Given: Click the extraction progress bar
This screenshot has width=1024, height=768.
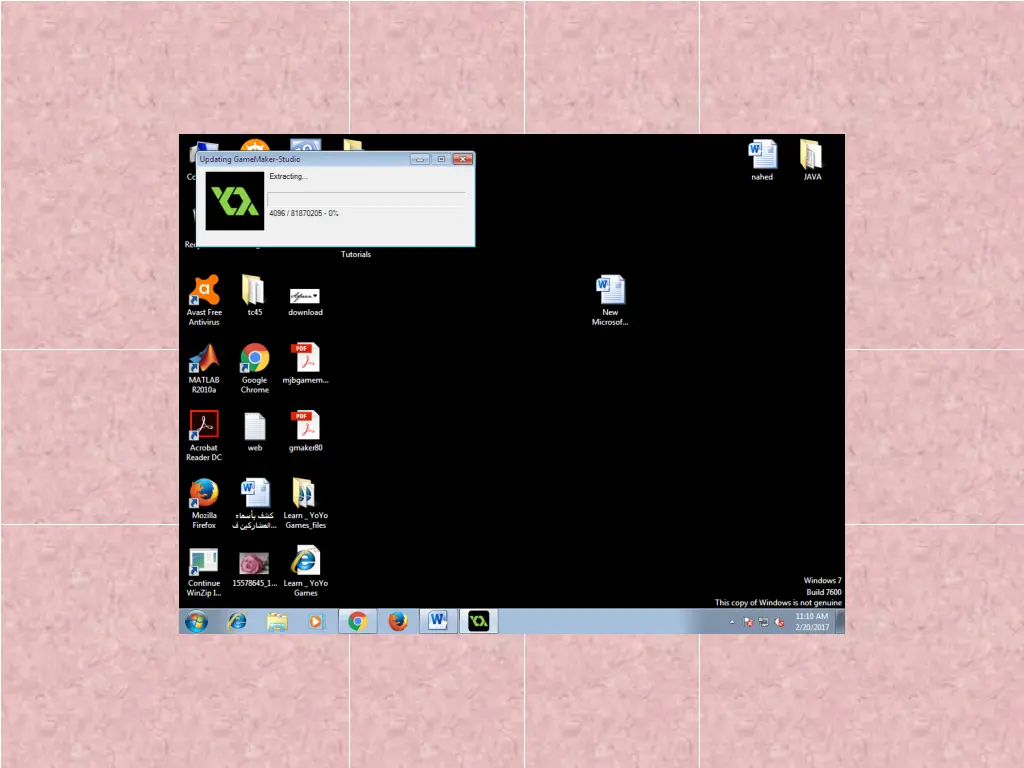Looking at the screenshot, I should [x=366, y=198].
